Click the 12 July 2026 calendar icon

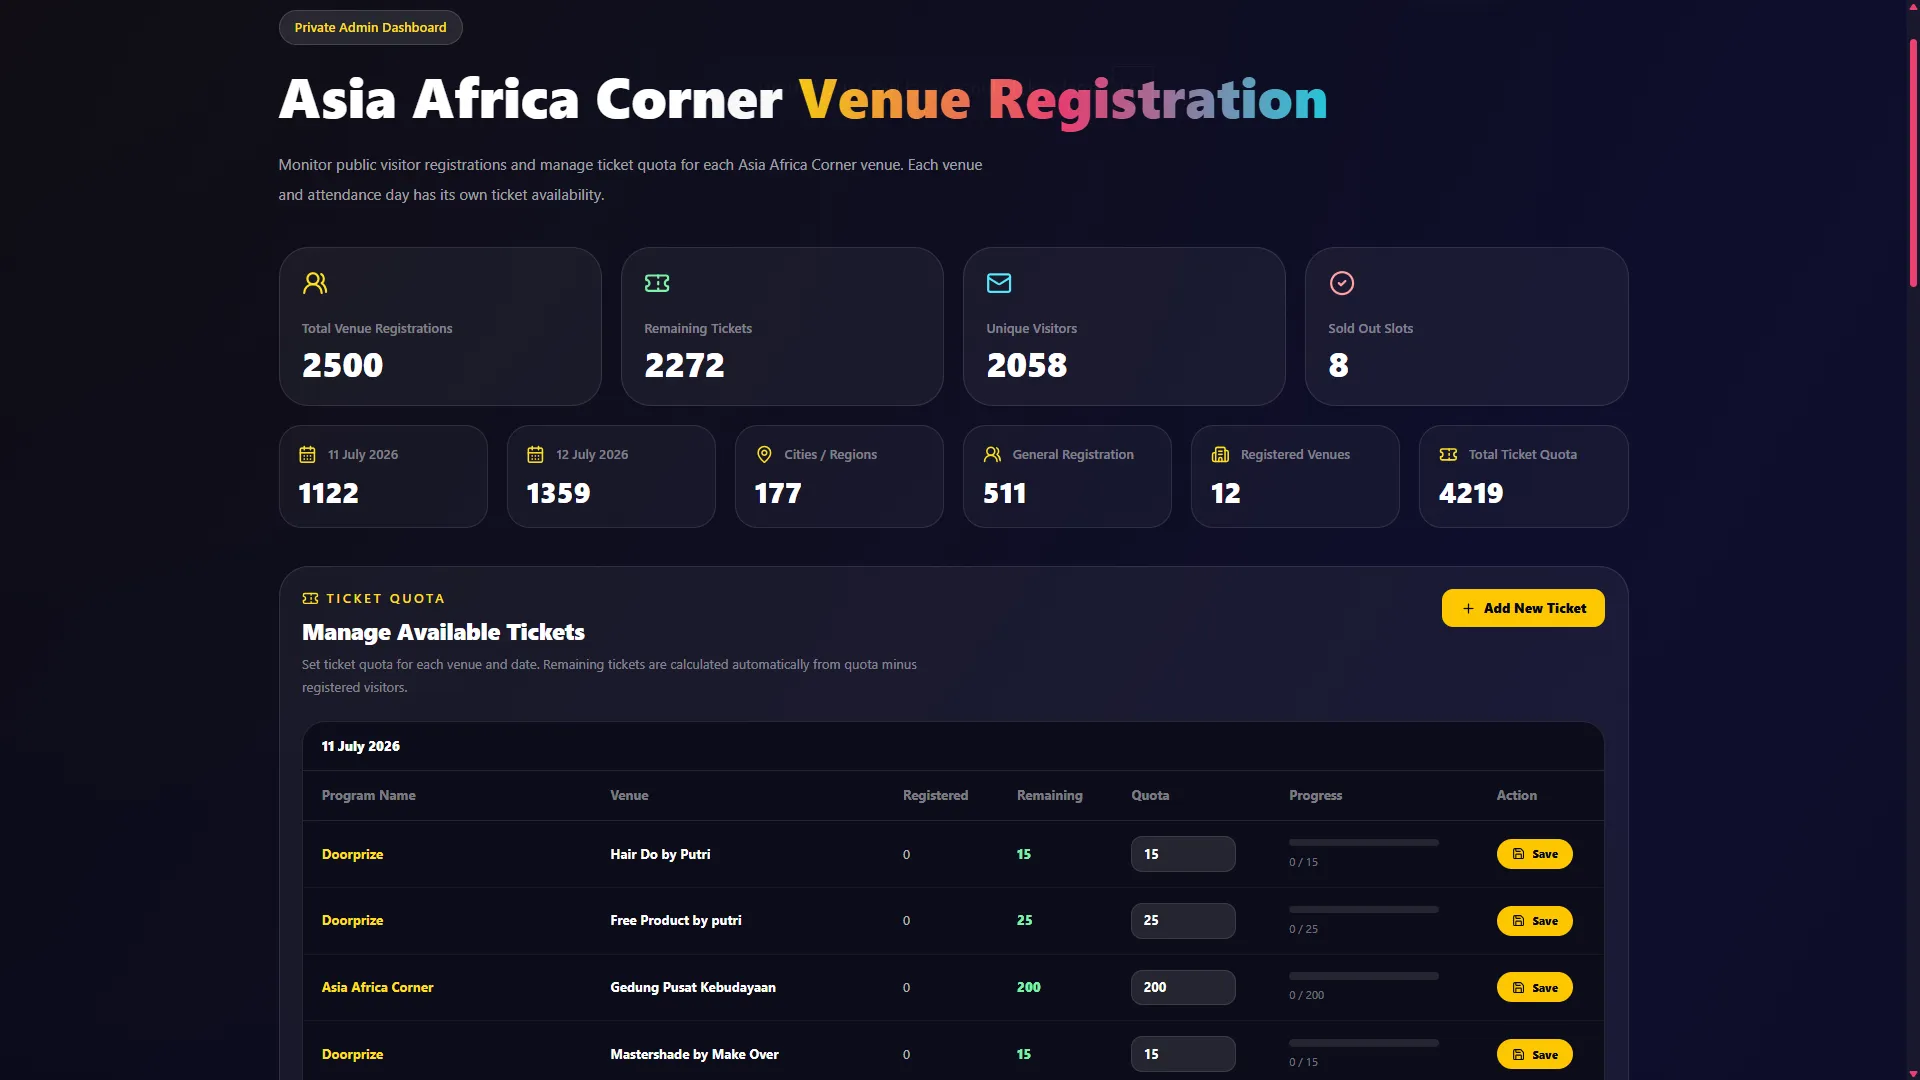pyautogui.click(x=535, y=454)
